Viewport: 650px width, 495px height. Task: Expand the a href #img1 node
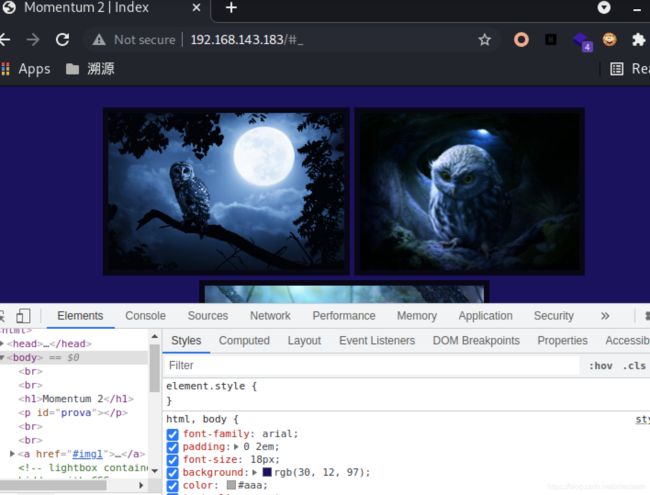(12, 454)
